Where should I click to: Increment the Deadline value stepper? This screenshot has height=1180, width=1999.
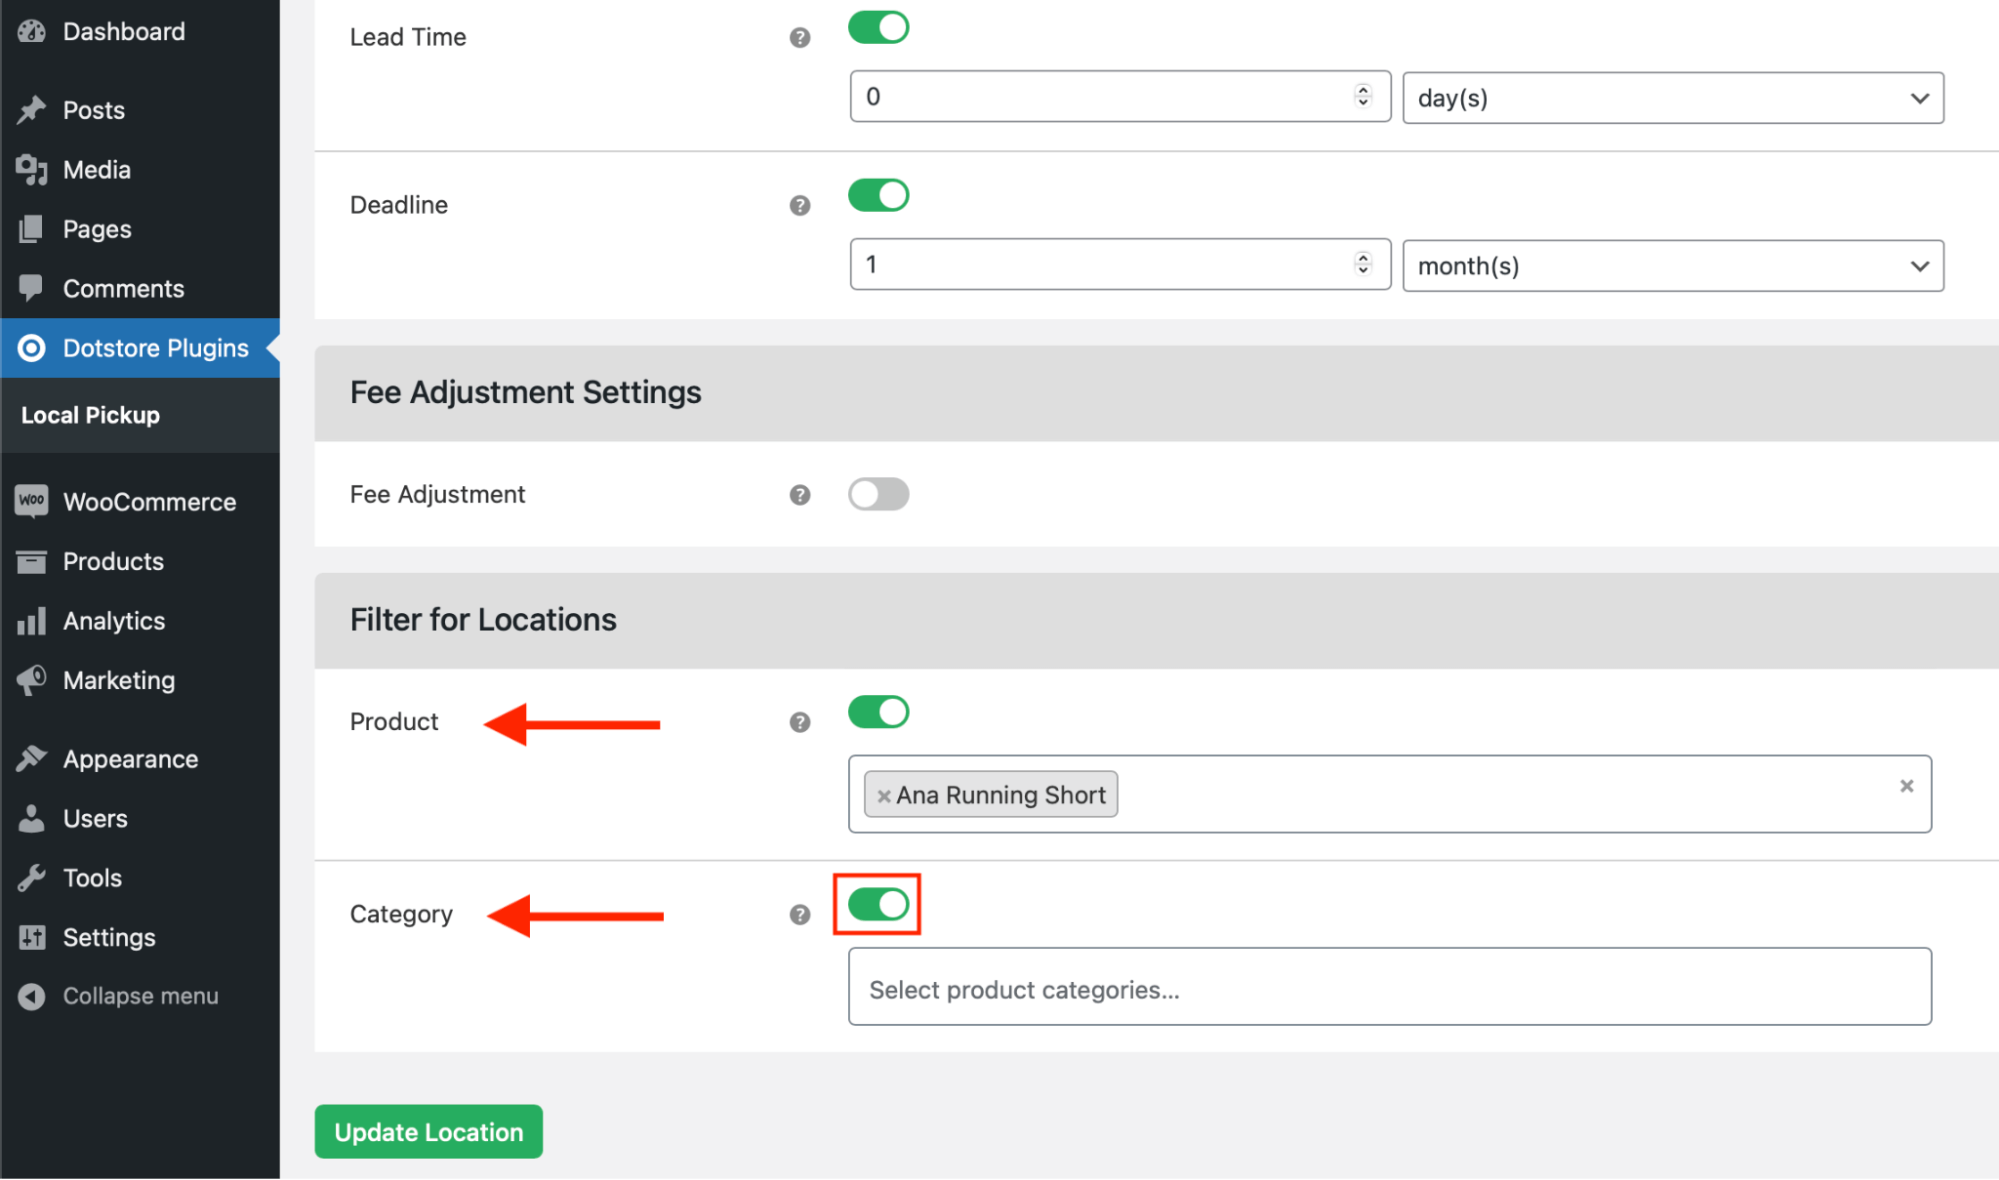(1362, 258)
